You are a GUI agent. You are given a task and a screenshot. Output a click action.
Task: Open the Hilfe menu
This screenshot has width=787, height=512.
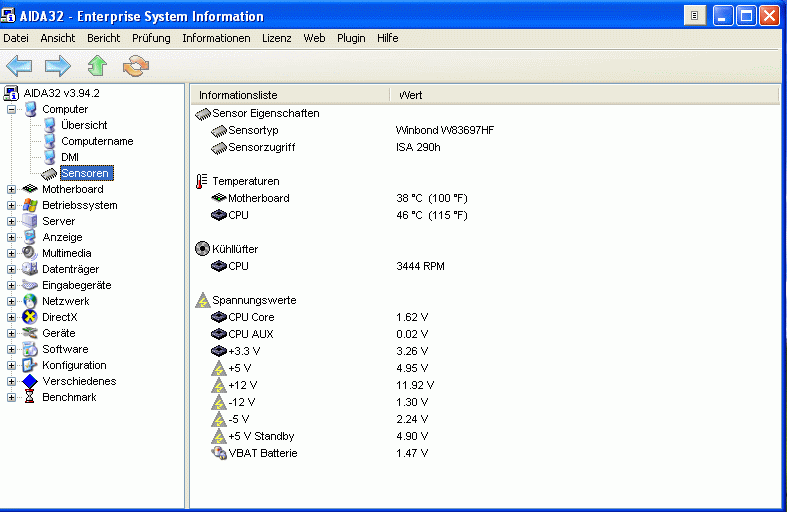pos(387,38)
